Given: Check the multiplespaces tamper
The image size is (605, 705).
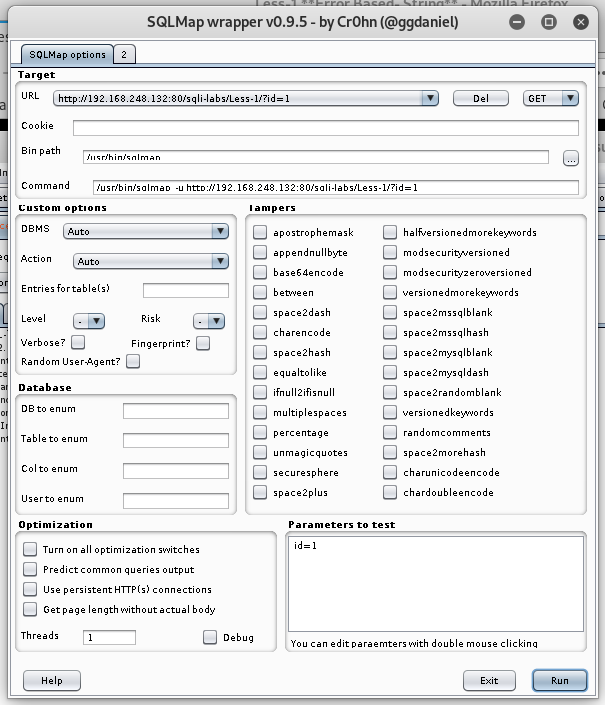Looking at the screenshot, I should [x=260, y=412].
